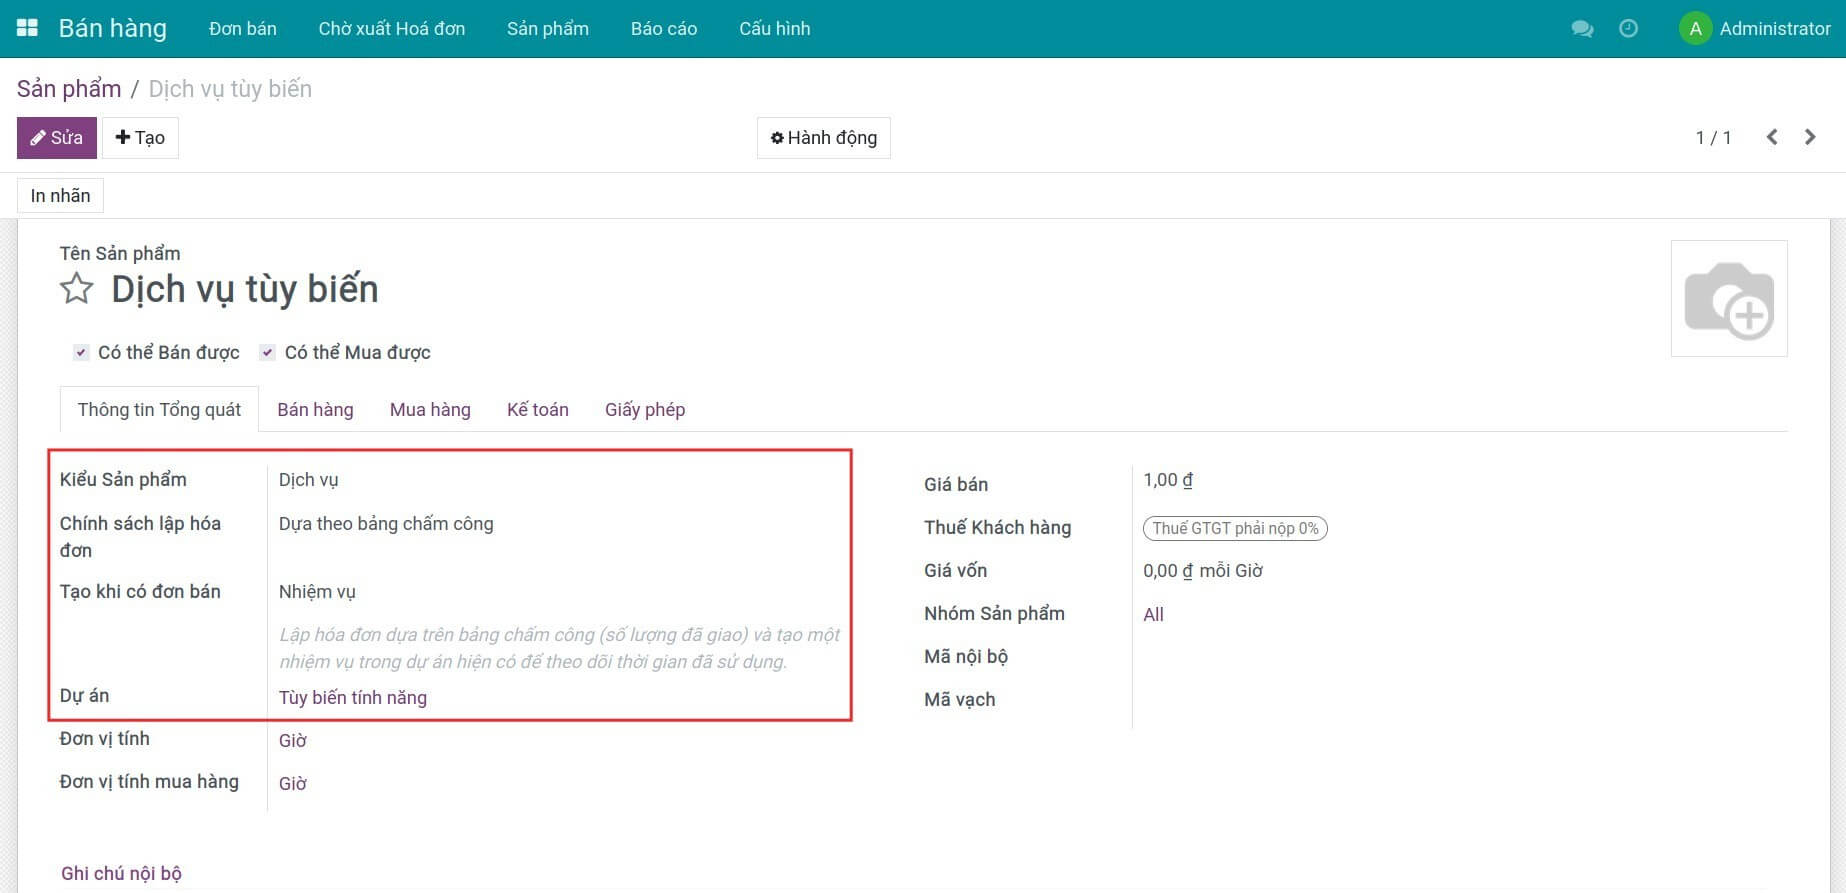Expand the Hành động dropdown
1846x893 pixels.
823,138
